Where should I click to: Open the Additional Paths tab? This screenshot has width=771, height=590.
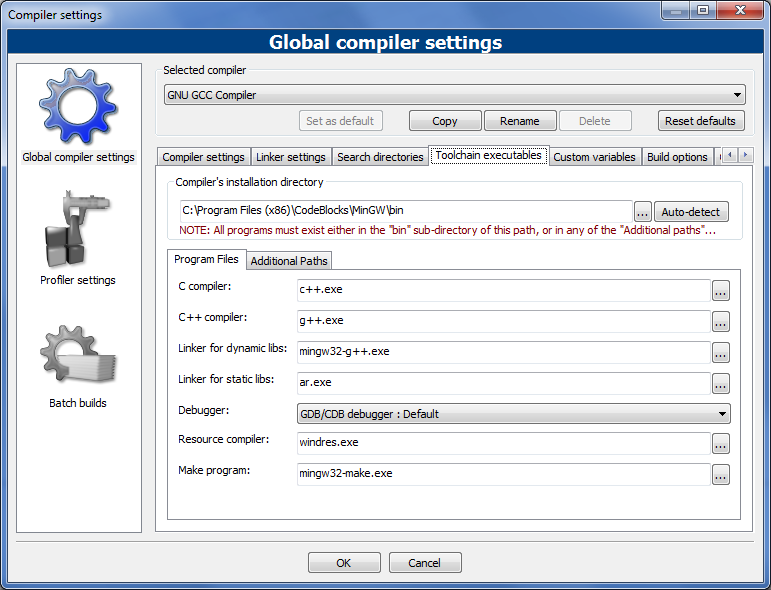click(289, 261)
